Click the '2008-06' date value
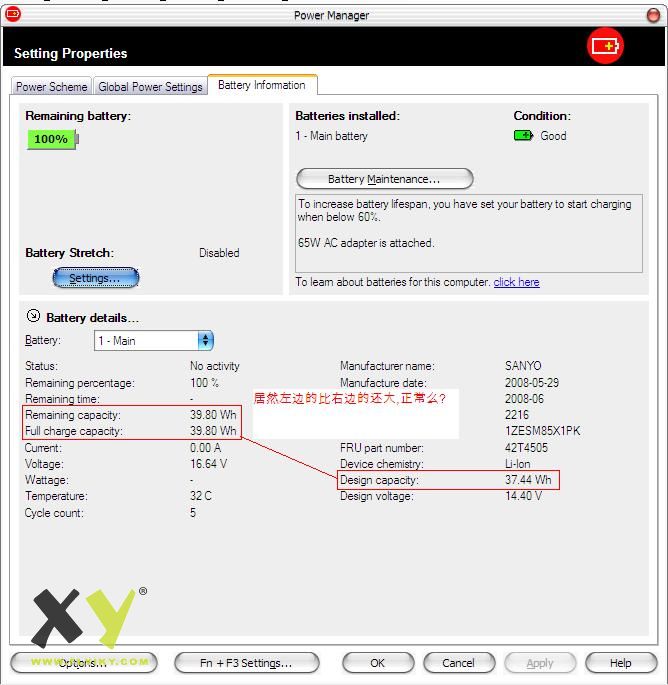668x685 pixels. coord(524,398)
